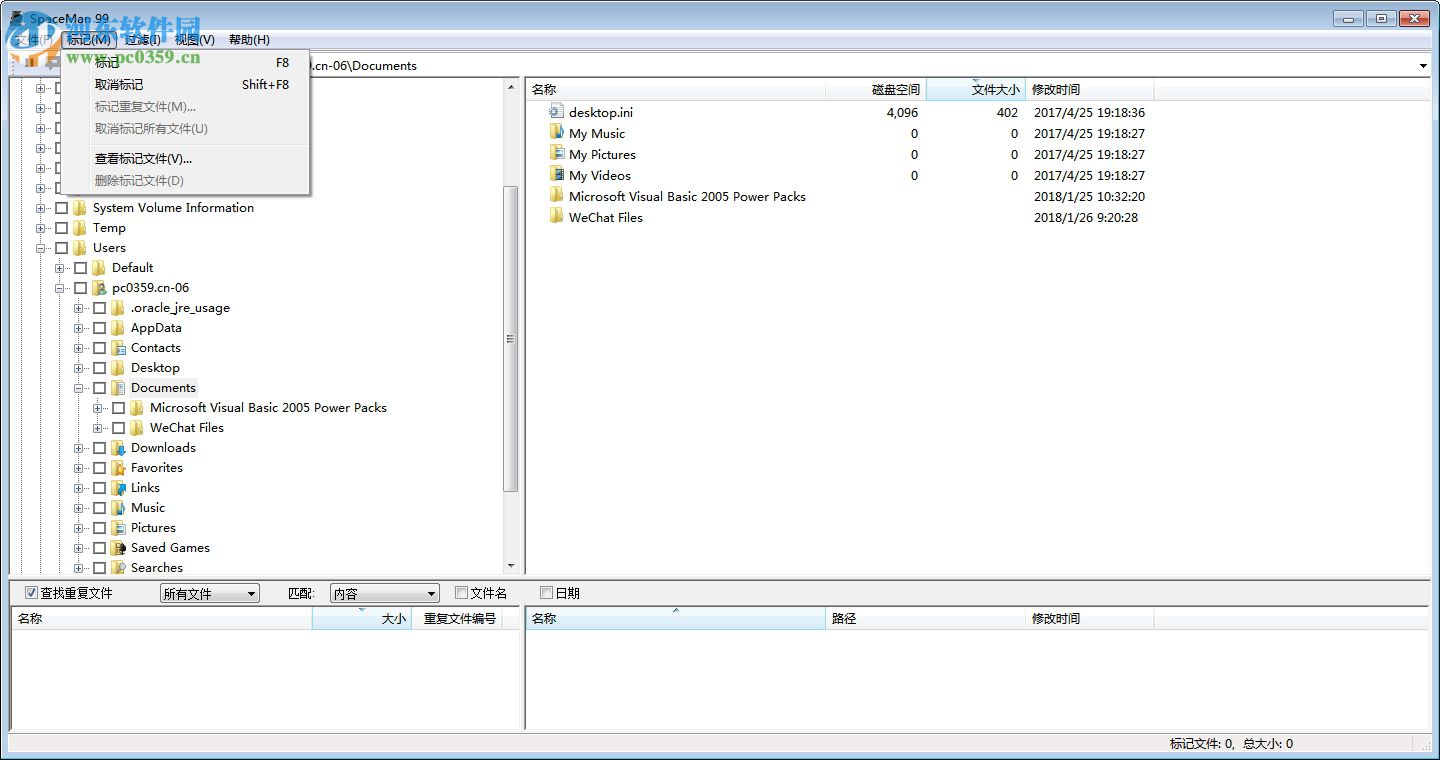Click the pc0359.cn-06 user folder icon
Viewport: 1440px width, 760px height.
tap(99, 288)
